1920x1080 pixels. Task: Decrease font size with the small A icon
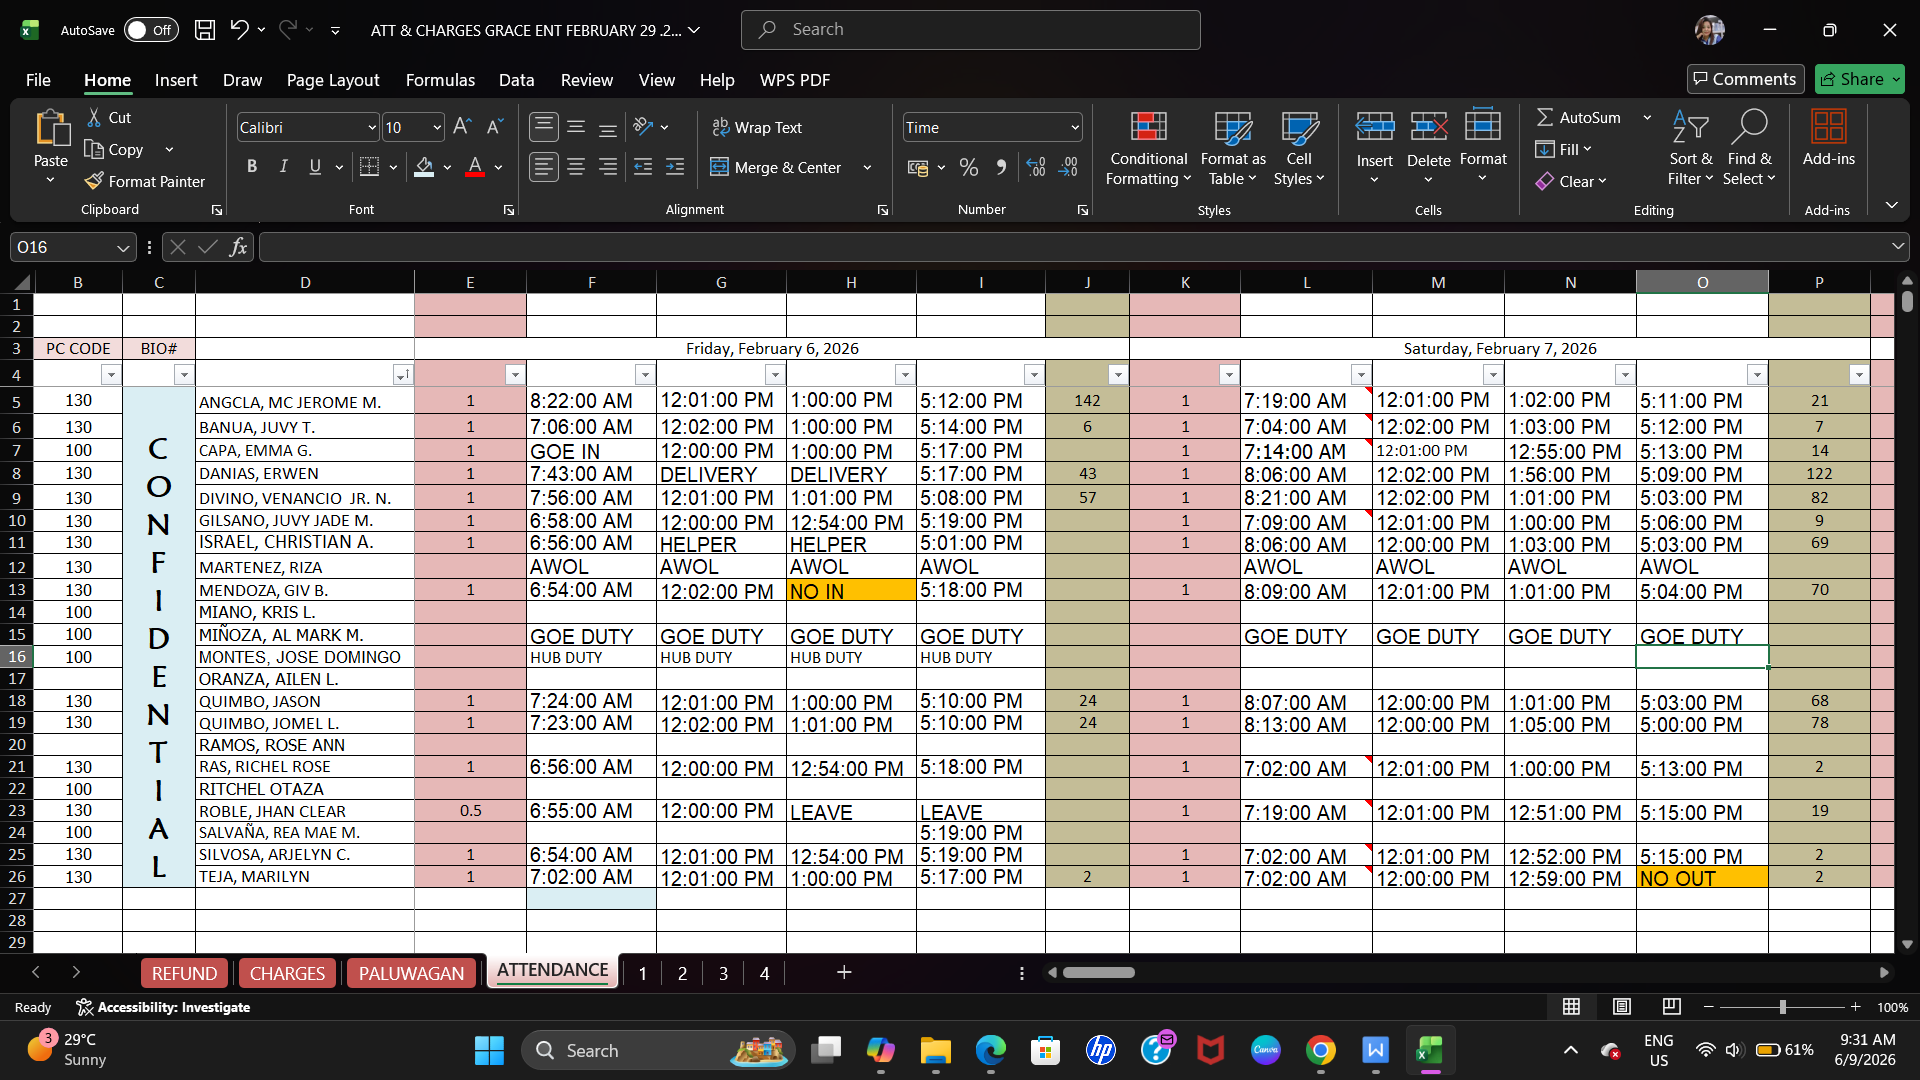click(494, 127)
